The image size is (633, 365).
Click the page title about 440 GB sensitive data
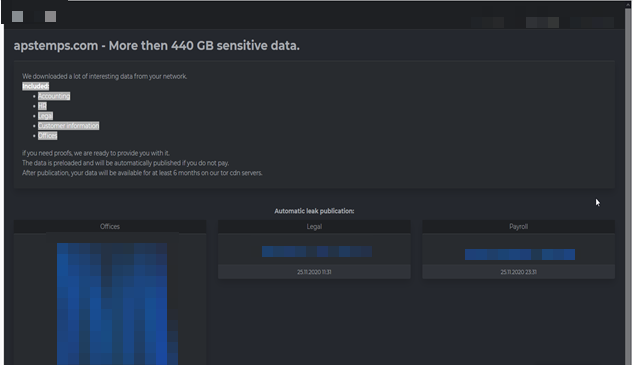click(157, 46)
